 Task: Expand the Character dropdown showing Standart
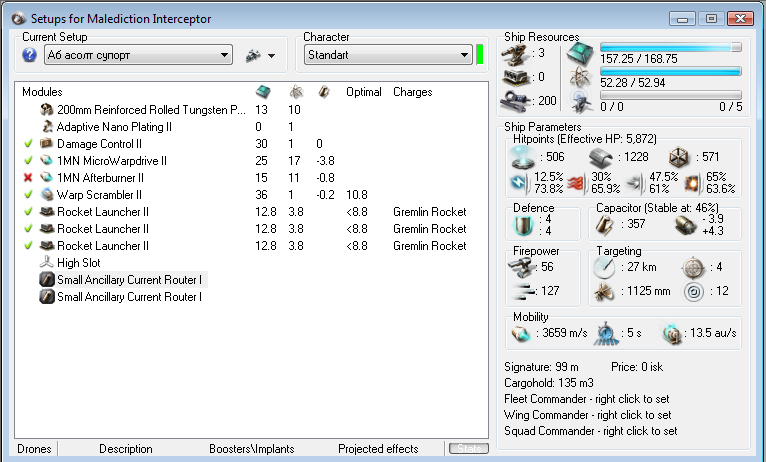tap(464, 55)
